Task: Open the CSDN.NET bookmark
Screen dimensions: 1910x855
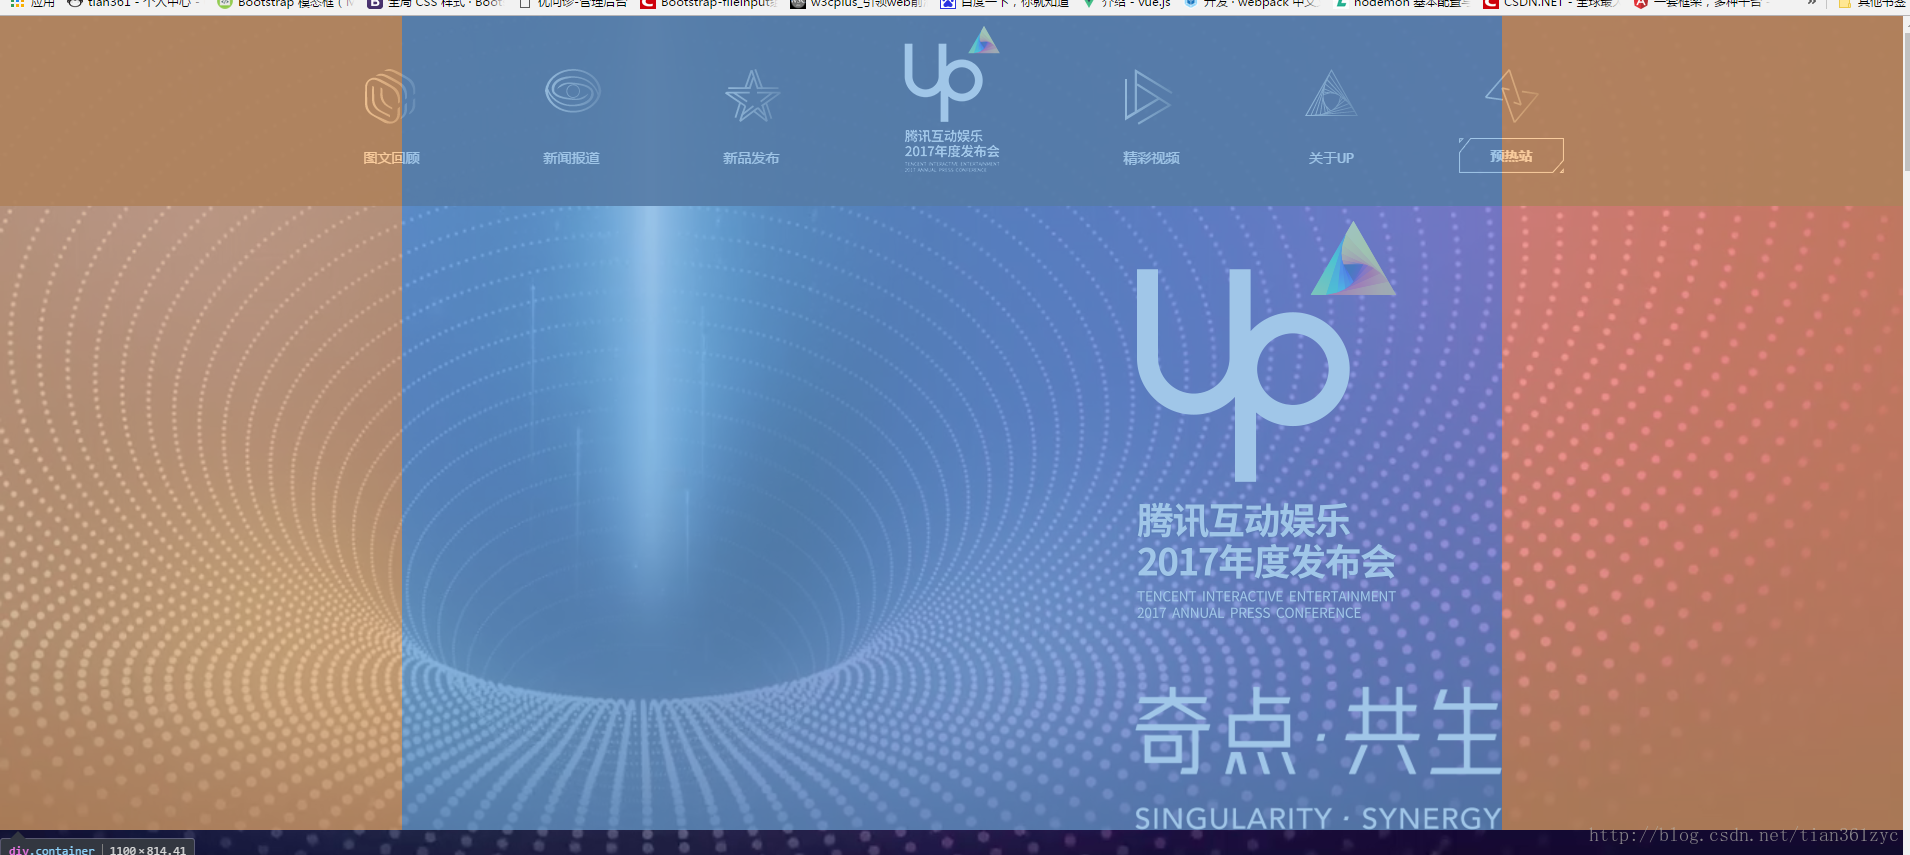Action: (1550, 4)
